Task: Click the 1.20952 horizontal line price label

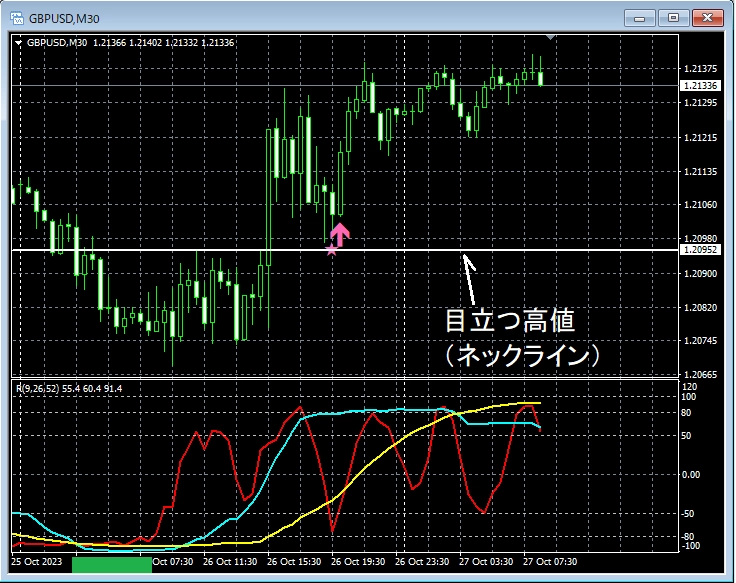Action: click(699, 249)
